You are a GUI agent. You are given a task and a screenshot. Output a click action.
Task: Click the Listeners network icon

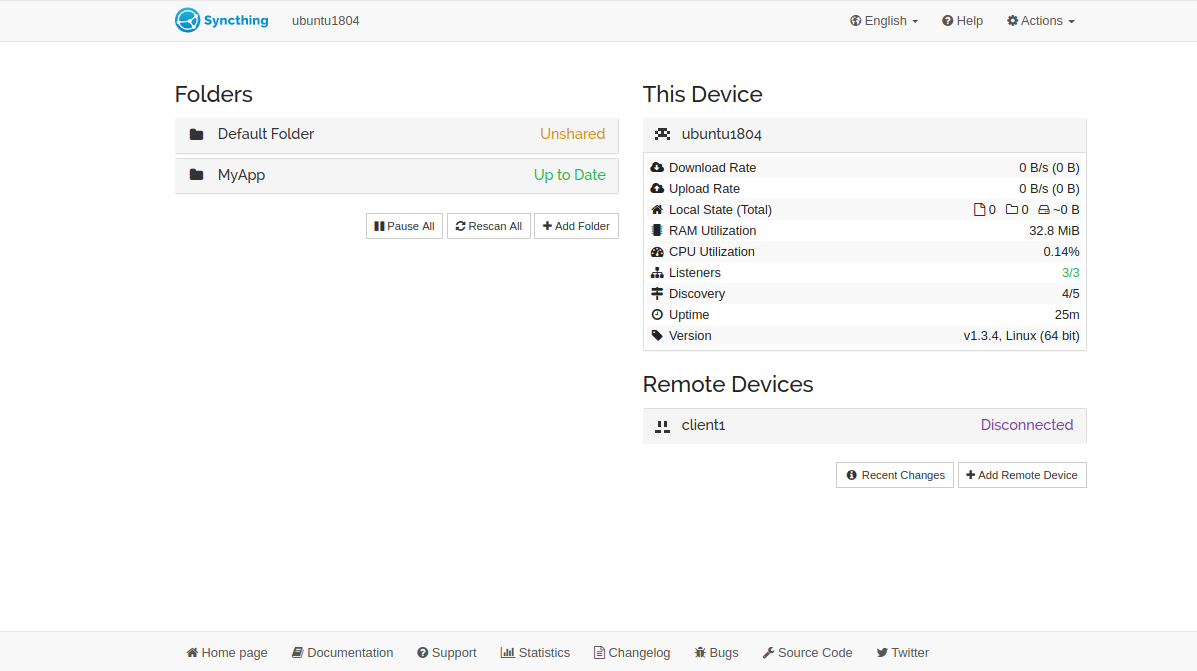click(657, 273)
